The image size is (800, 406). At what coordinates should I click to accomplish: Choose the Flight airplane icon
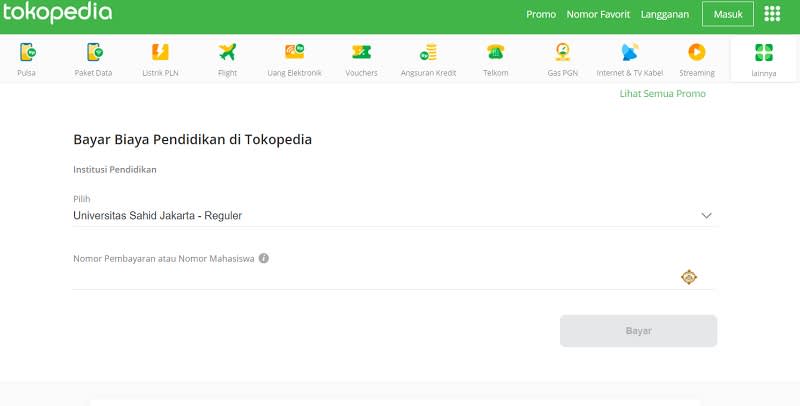click(228, 53)
